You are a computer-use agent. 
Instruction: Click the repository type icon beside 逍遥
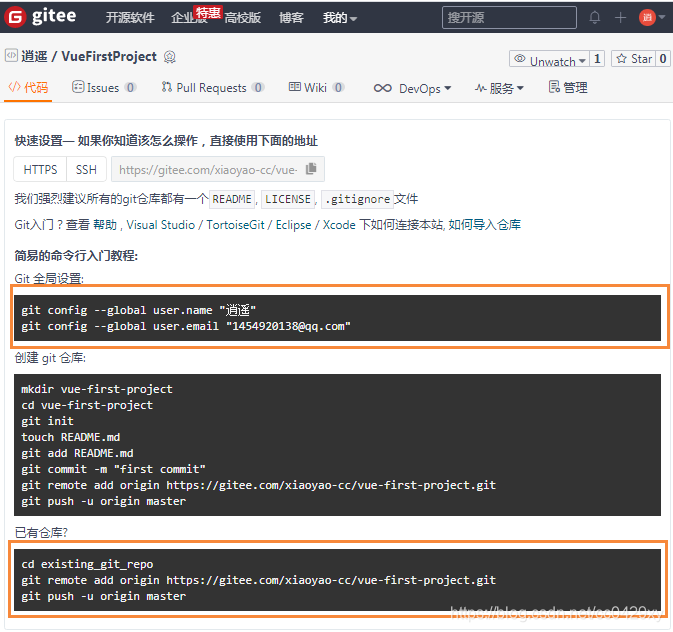(x=11, y=55)
